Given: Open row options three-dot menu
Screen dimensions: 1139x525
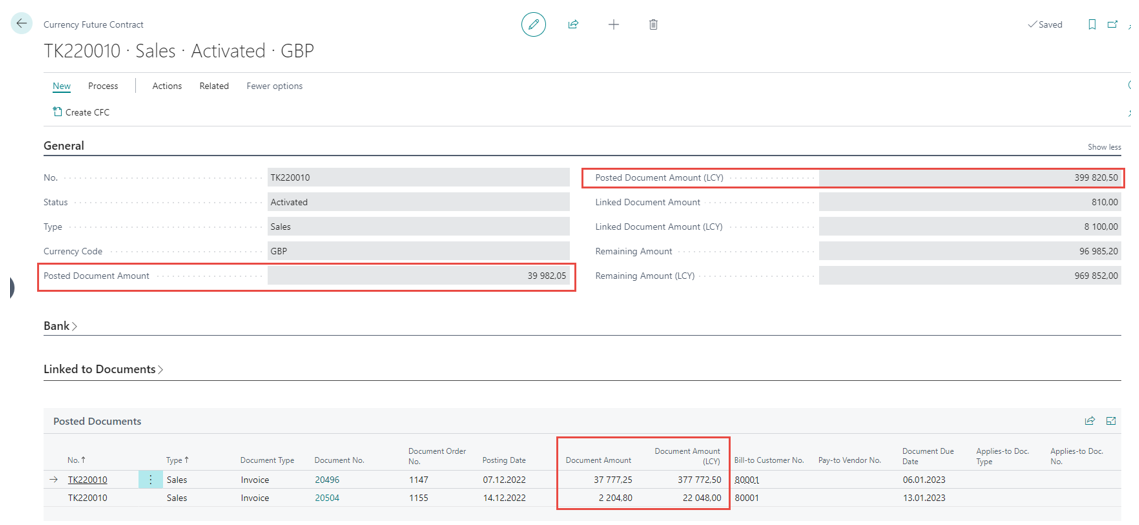Looking at the screenshot, I should pyautogui.click(x=151, y=480).
